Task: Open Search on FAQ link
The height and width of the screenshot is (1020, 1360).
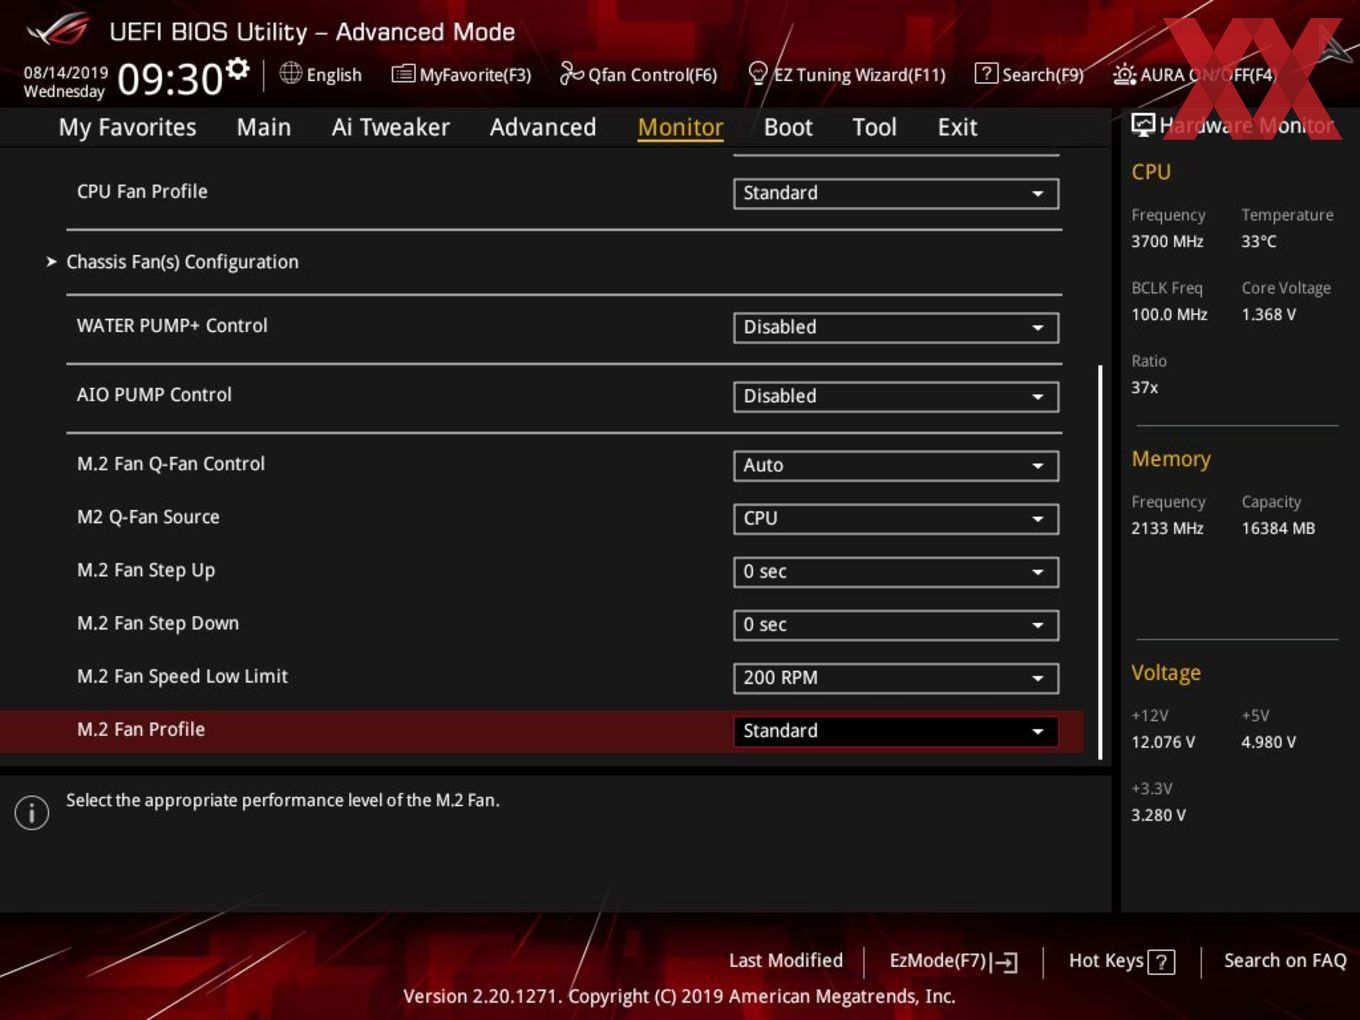Action: pyautogui.click(x=1285, y=960)
